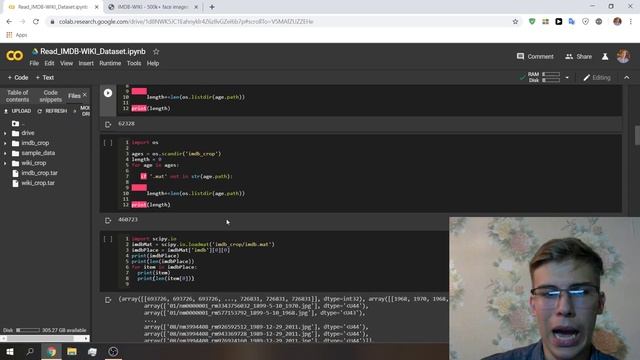Run the scipy loadmat cell

[108, 239]
